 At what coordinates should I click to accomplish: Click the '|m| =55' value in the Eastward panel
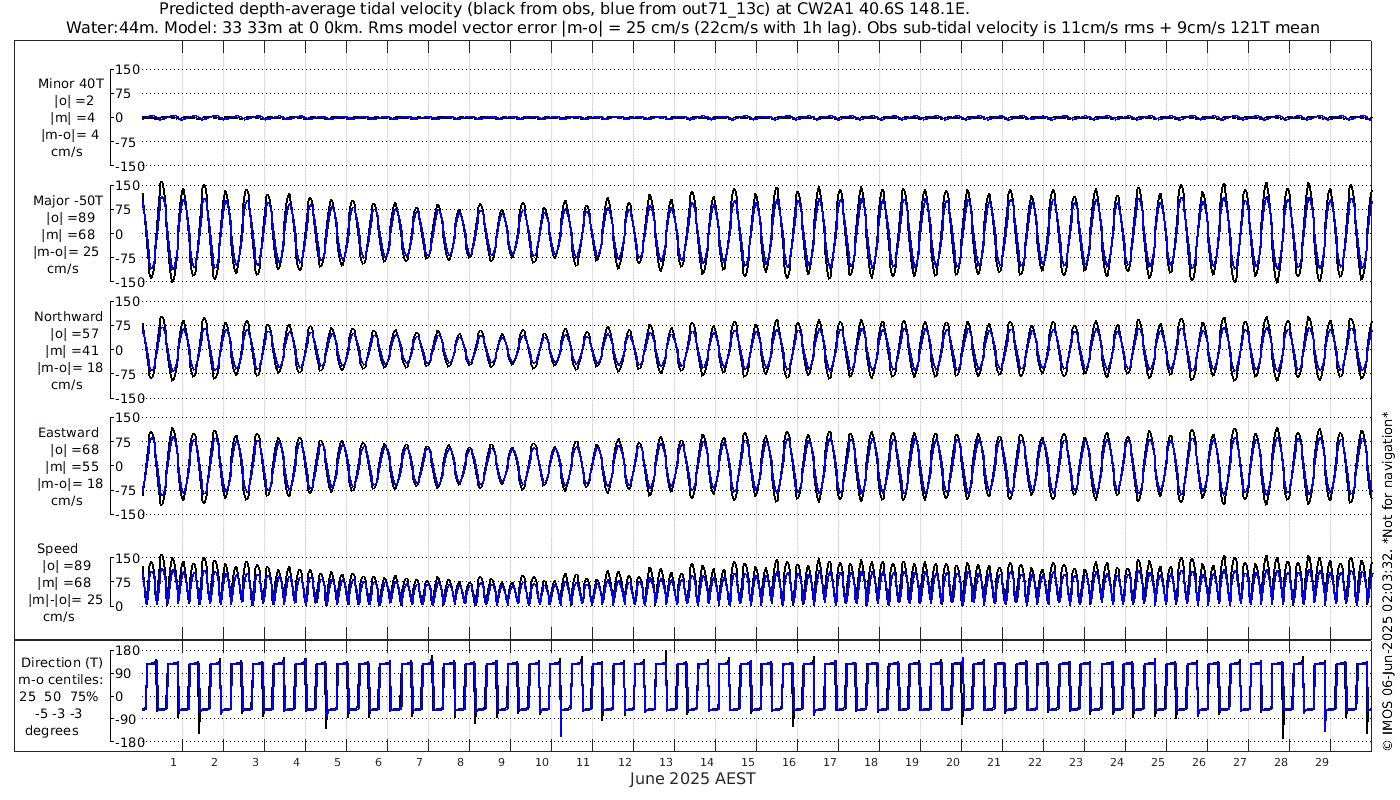click(68, 466)
